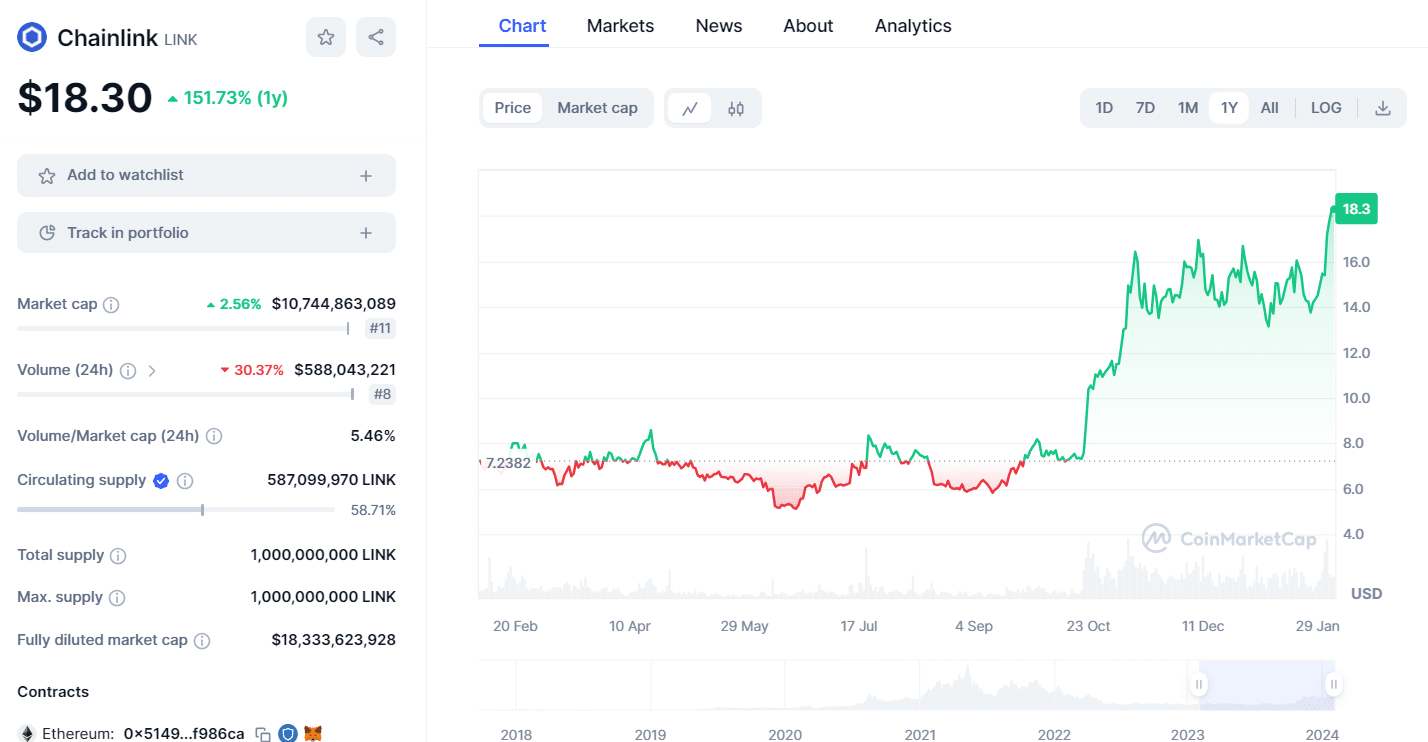Switch chart to candlestick view
The height and width of the screenshot is (742, 1428).
(735, 107)
